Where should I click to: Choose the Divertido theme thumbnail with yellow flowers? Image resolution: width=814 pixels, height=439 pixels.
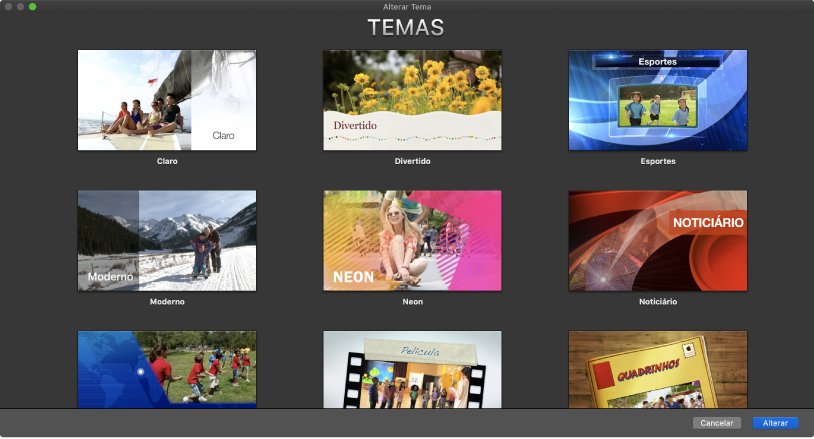pyautogui.click(x=412, y=100)
